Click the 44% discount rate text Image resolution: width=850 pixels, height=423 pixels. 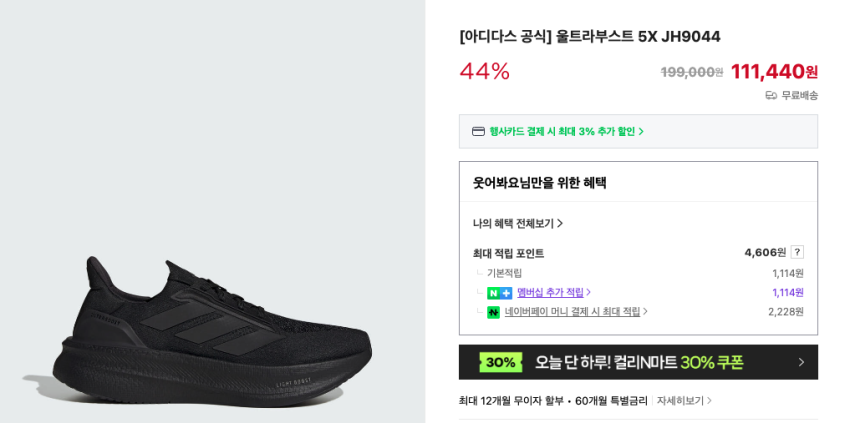tap(485, 71)
